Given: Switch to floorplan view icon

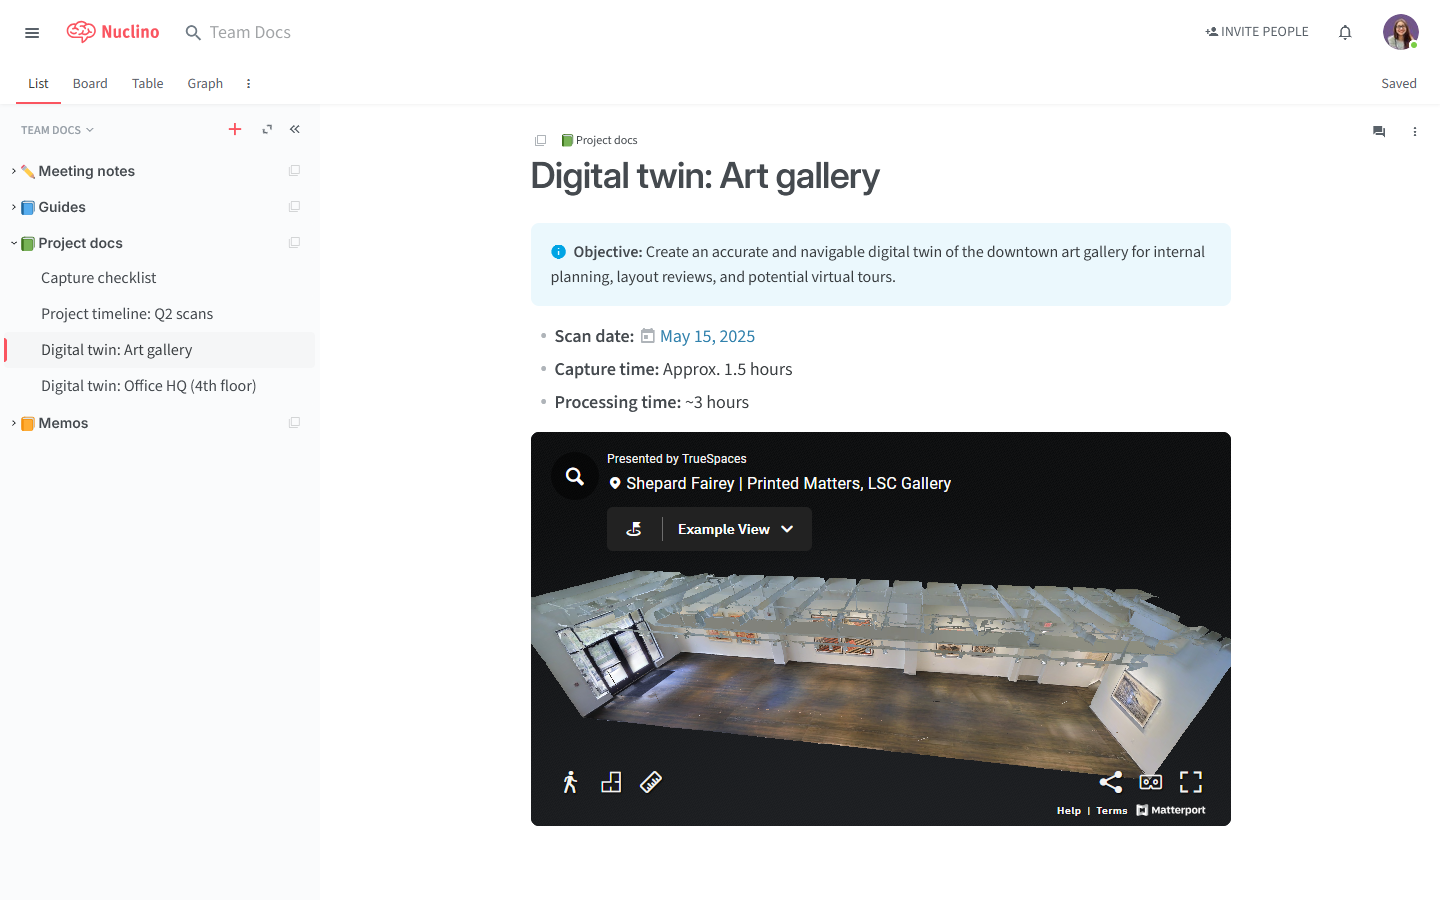Looking at the screenshot, I should [611, 782].
